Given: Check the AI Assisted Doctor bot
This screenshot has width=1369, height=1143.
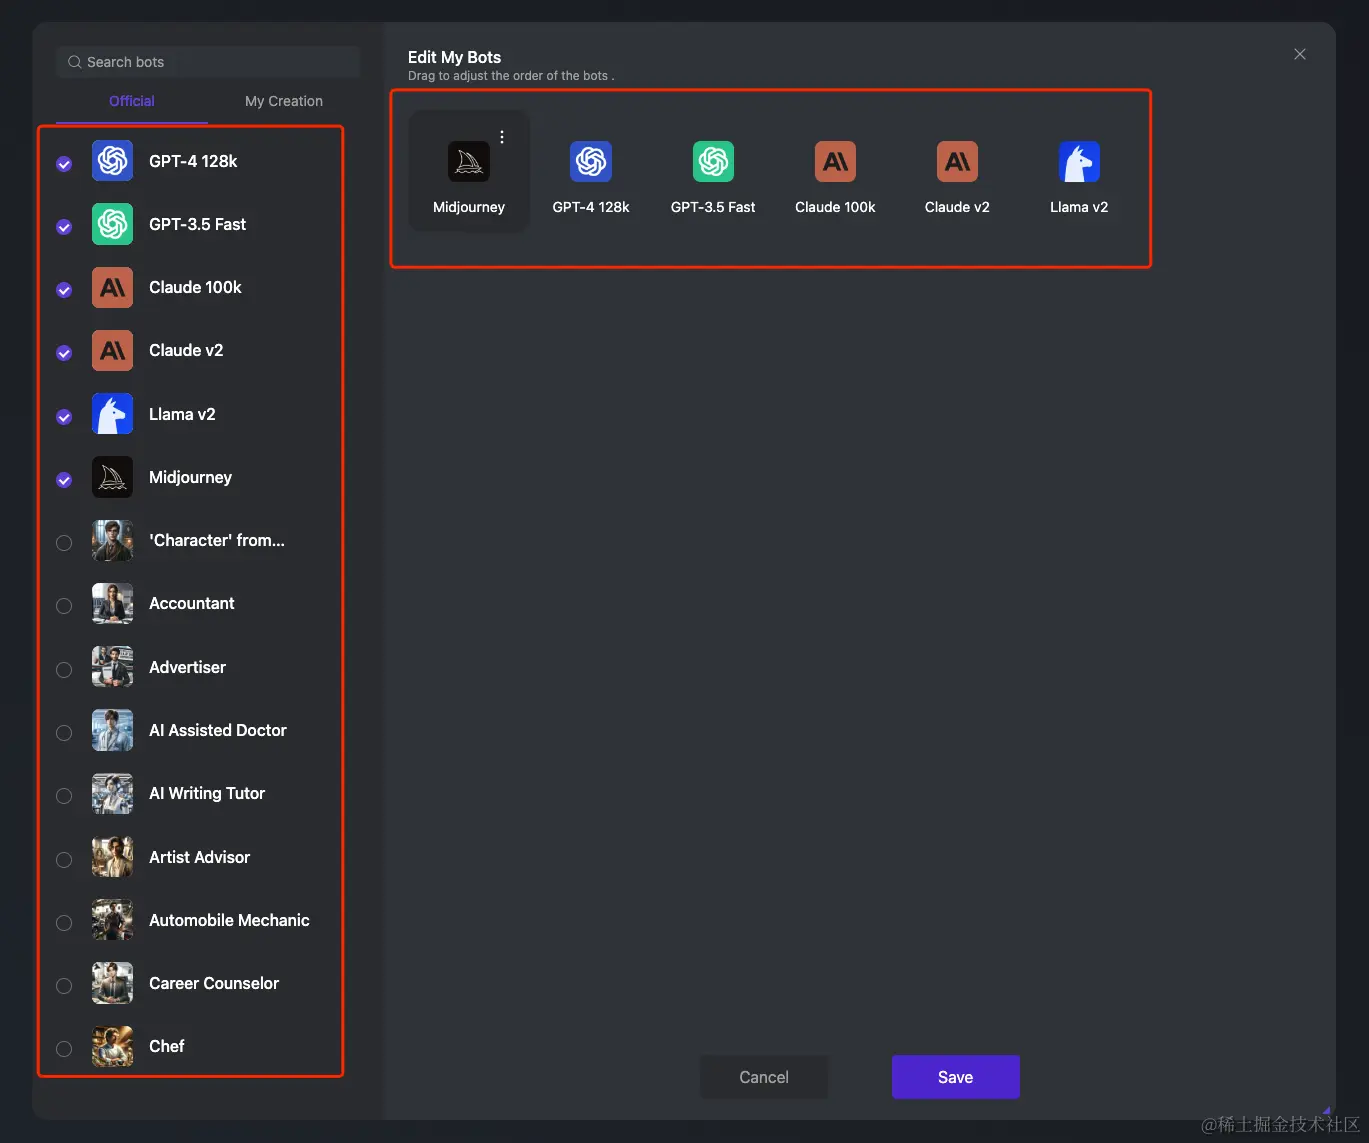Looking at the screenshot, I should [64, 733].
